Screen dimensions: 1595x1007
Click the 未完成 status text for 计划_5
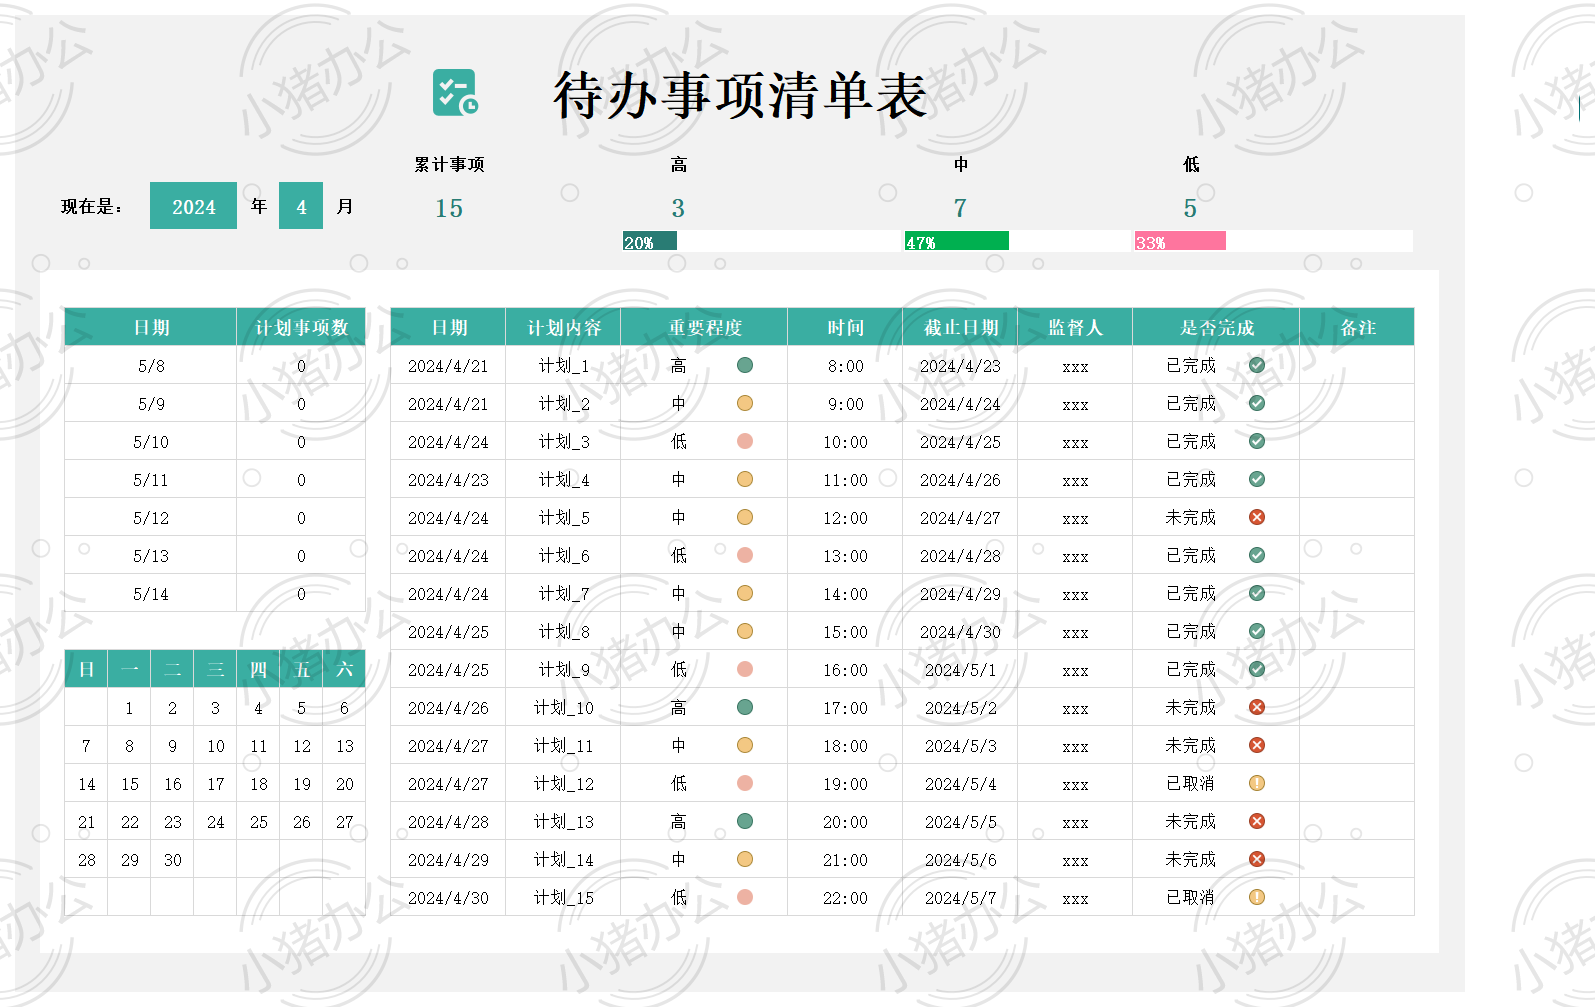pyautogui.click(x=1191, y=518)
